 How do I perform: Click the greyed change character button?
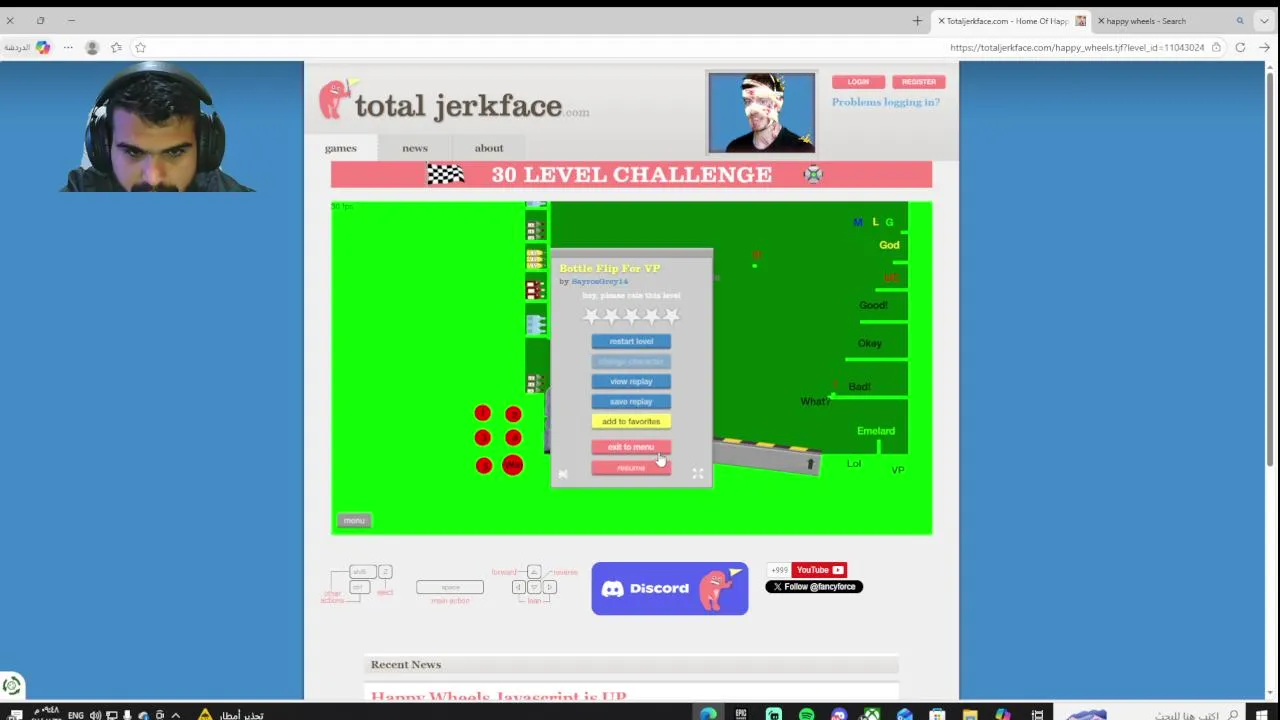631,361
